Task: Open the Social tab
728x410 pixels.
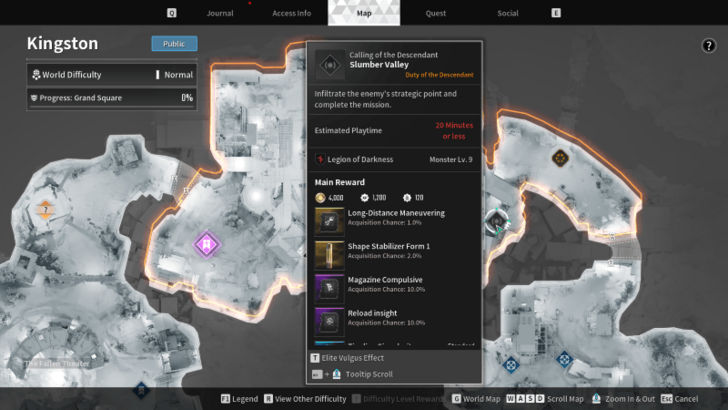Action: 508,13
